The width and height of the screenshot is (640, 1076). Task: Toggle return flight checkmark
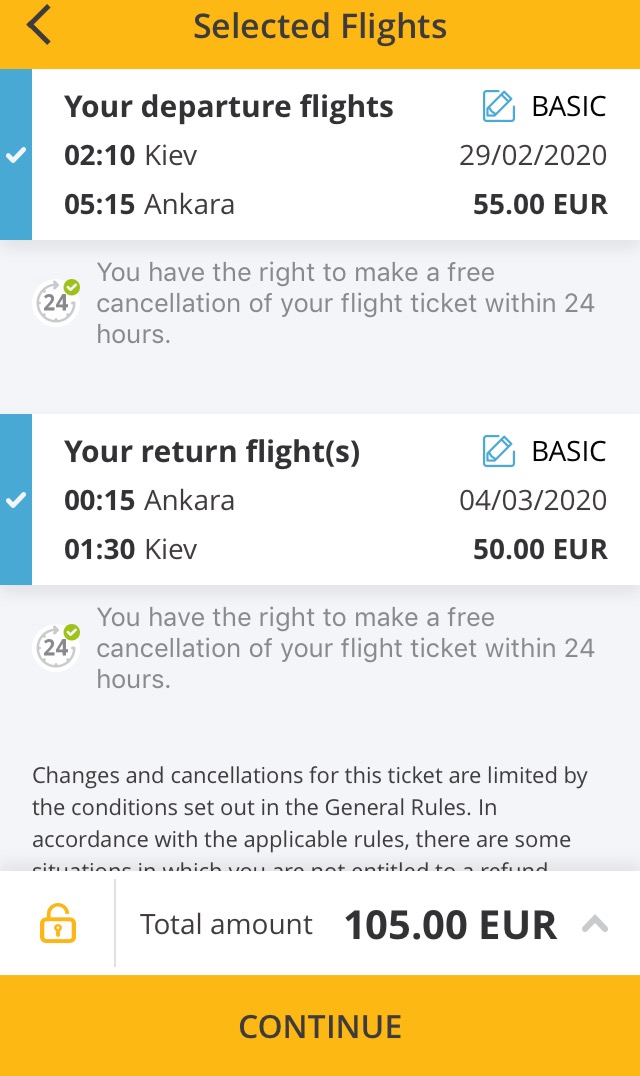pos(15,500)
